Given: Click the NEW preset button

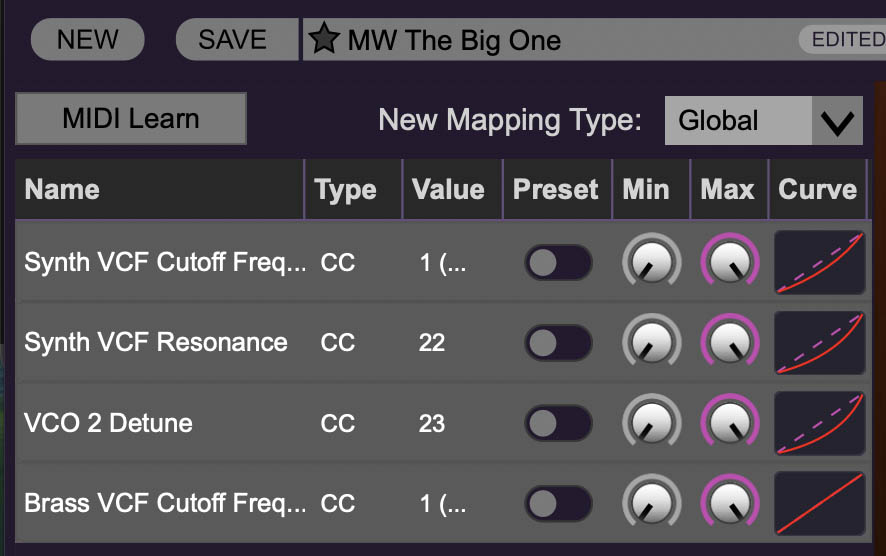Looking at the screenshot, I should (x=88, y=40).
